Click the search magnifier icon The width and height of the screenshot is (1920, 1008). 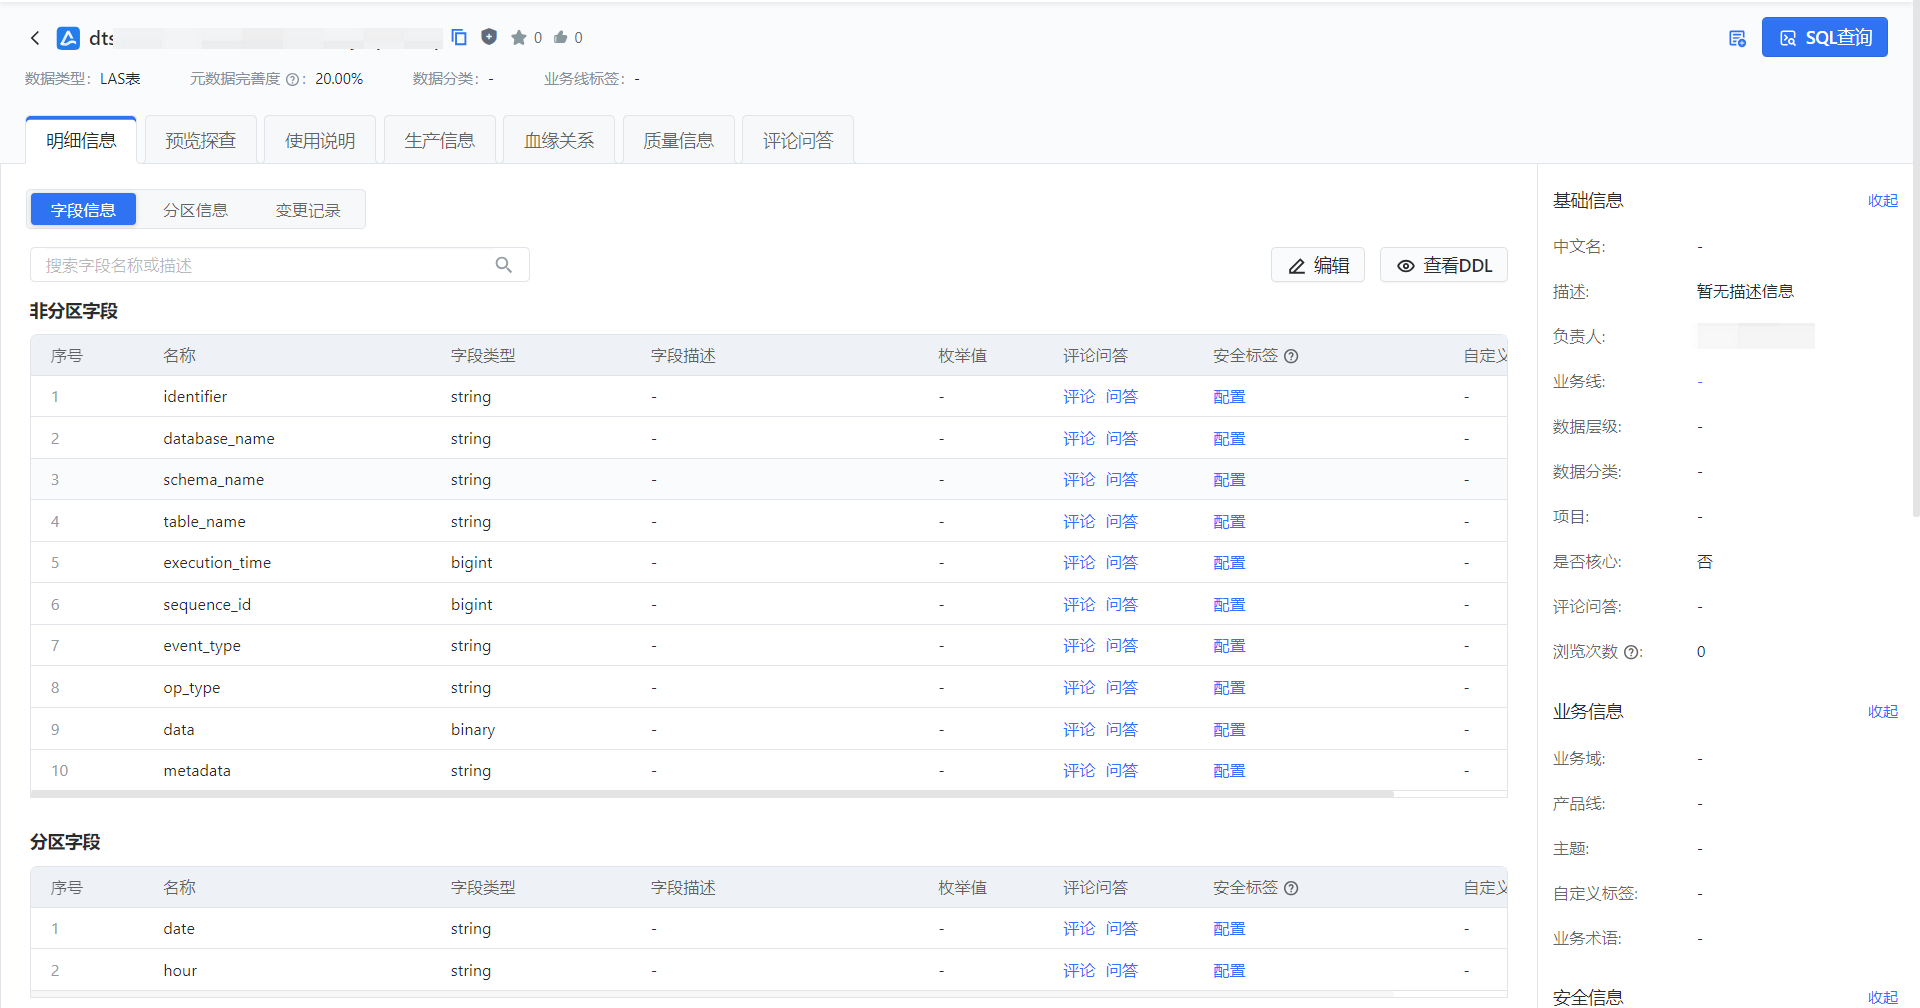pos(504,265)
